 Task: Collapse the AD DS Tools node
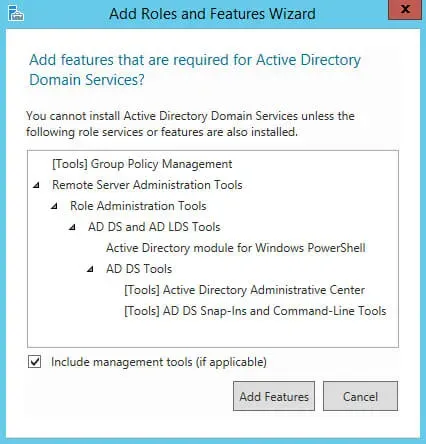tap(90, 269)
